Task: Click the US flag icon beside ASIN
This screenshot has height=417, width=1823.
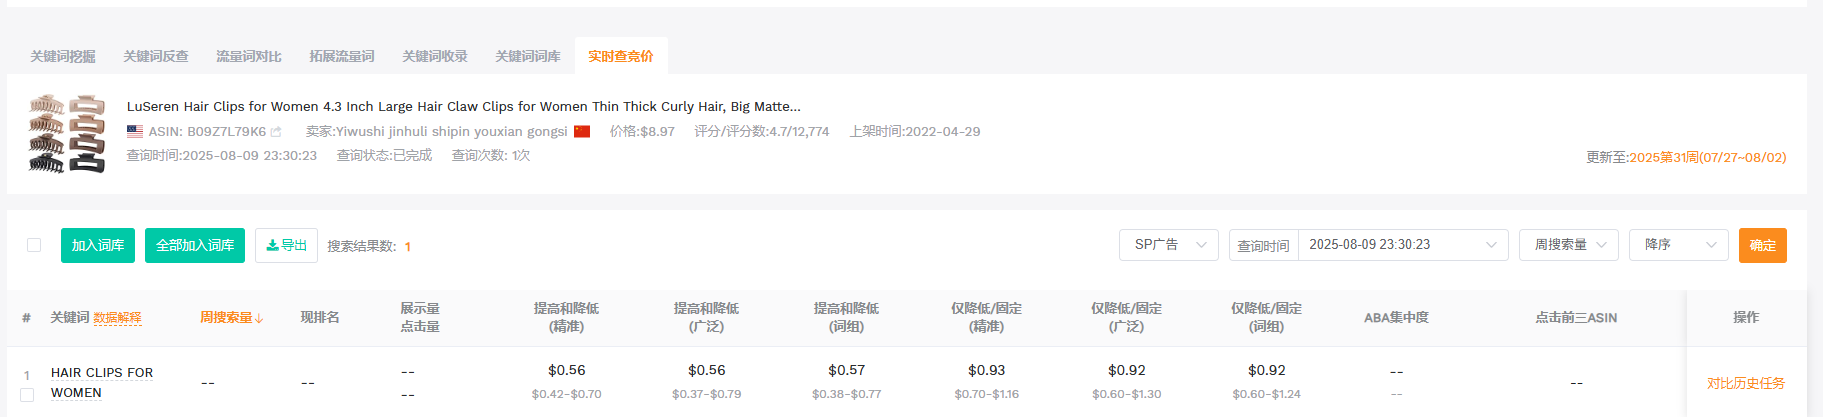Action: point(135,131)
